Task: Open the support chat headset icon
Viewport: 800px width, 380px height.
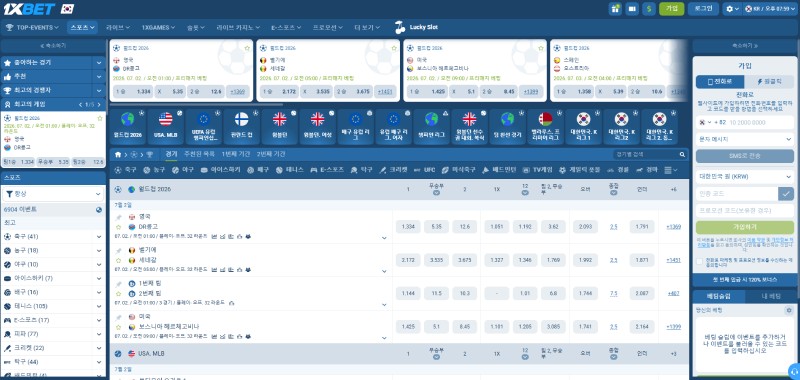Action: click(x=793, y=371)
